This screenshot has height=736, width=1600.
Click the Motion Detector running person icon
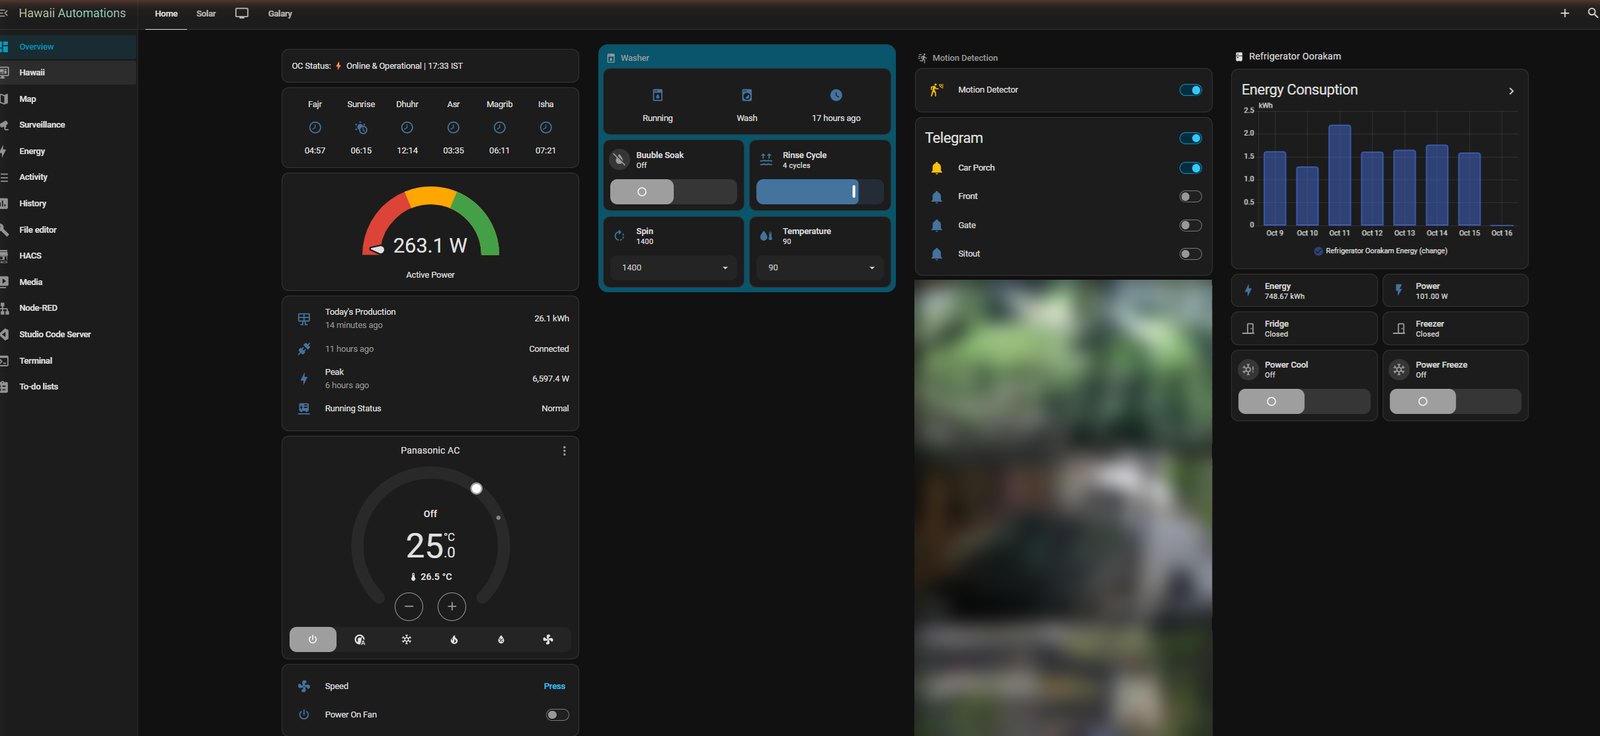pos(936,90)
